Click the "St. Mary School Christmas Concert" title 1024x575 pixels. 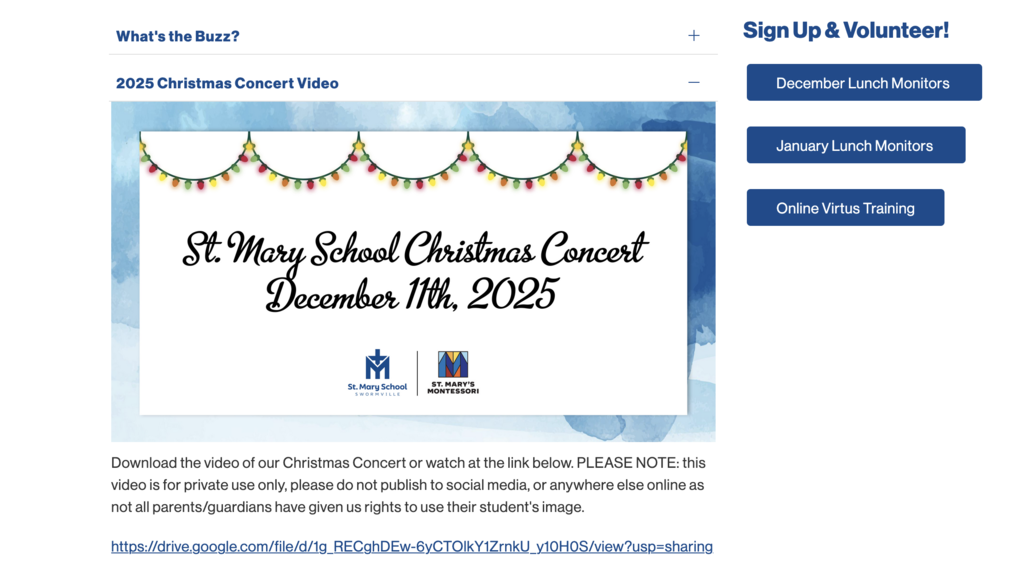[x=414, y=249]
